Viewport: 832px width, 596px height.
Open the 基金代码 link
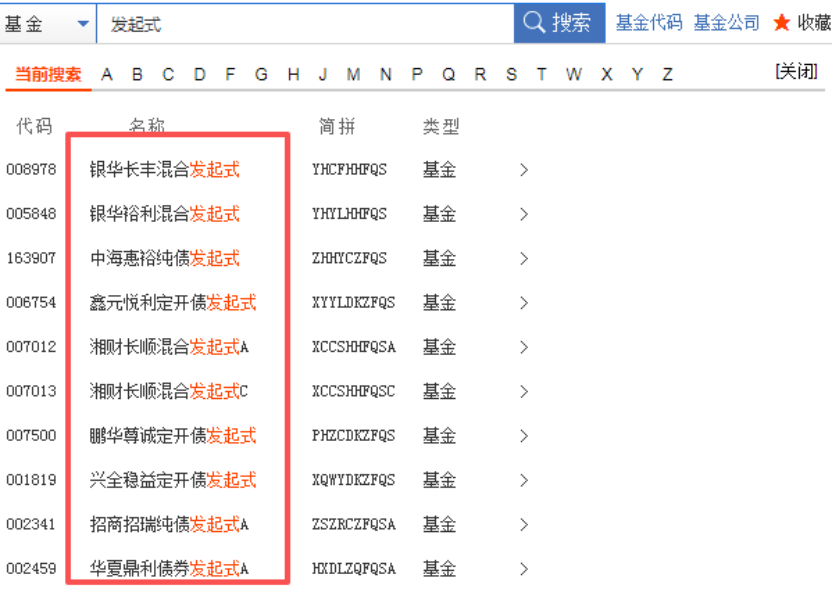click(649, 22)
